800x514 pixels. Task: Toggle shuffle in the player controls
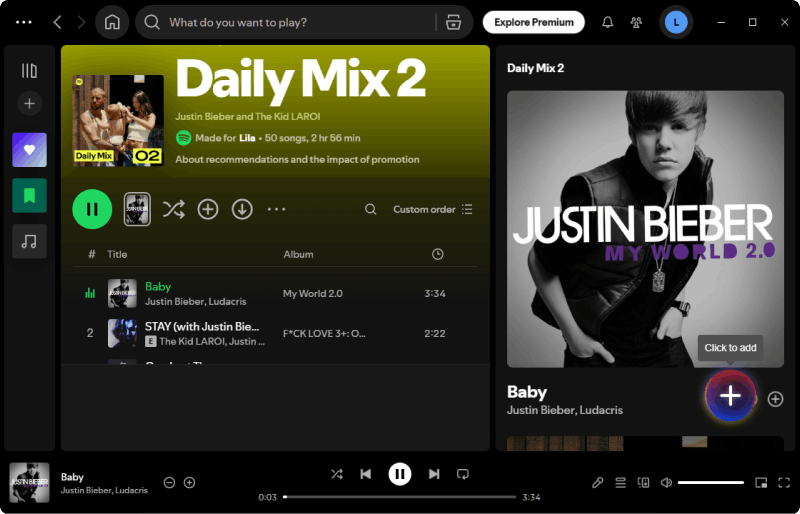(x=337, y=474)
